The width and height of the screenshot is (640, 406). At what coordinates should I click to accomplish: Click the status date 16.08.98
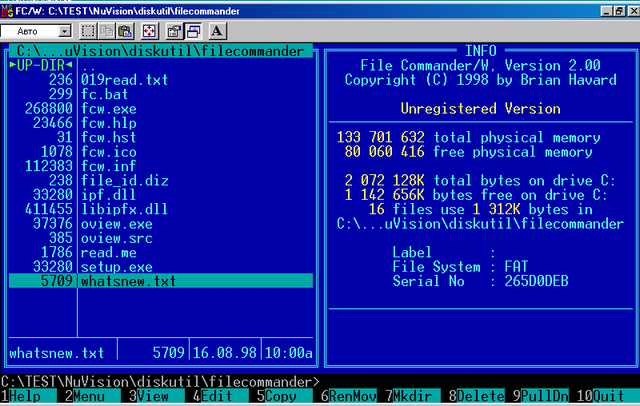coord(224,353)
